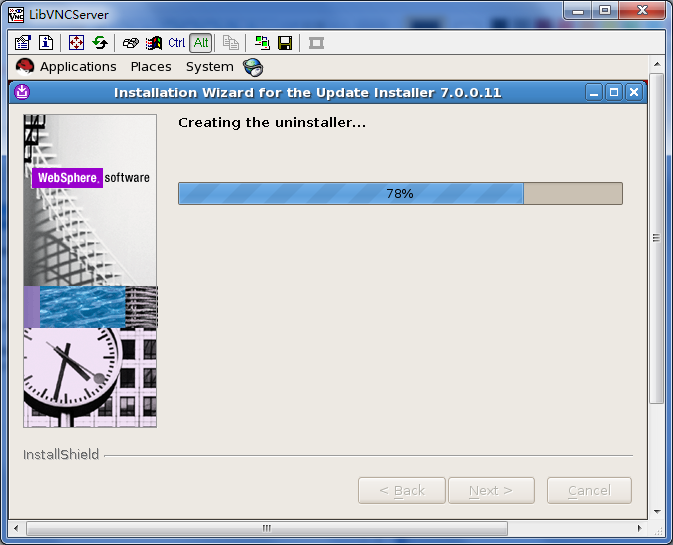Show the connection info icon
Viewport: 673px width, 545px height.
46,43
